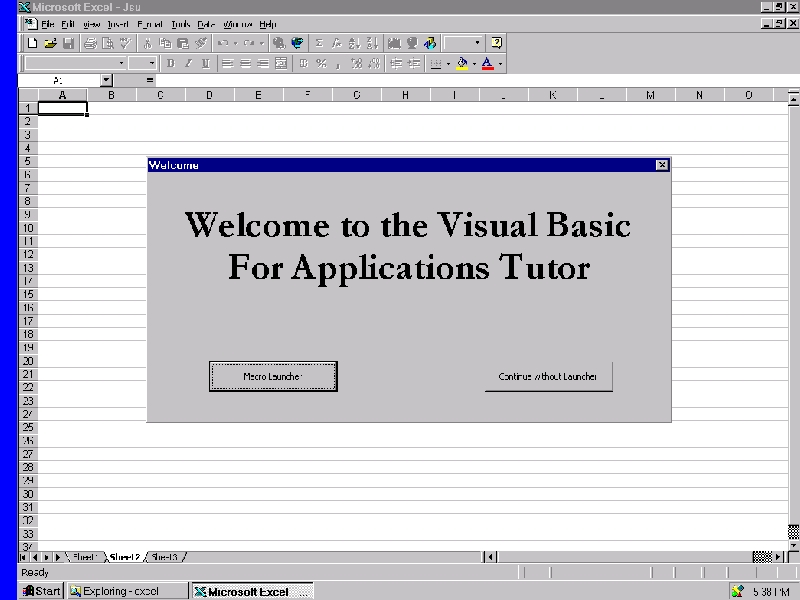Run the Spelling check tool
Viewport: 800px width, 600px height.
pyautogui.click(x=126, y=43)
